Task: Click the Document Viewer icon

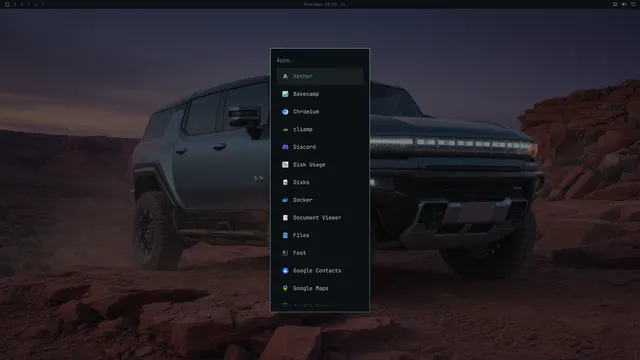Action: (x=285, y=218)
